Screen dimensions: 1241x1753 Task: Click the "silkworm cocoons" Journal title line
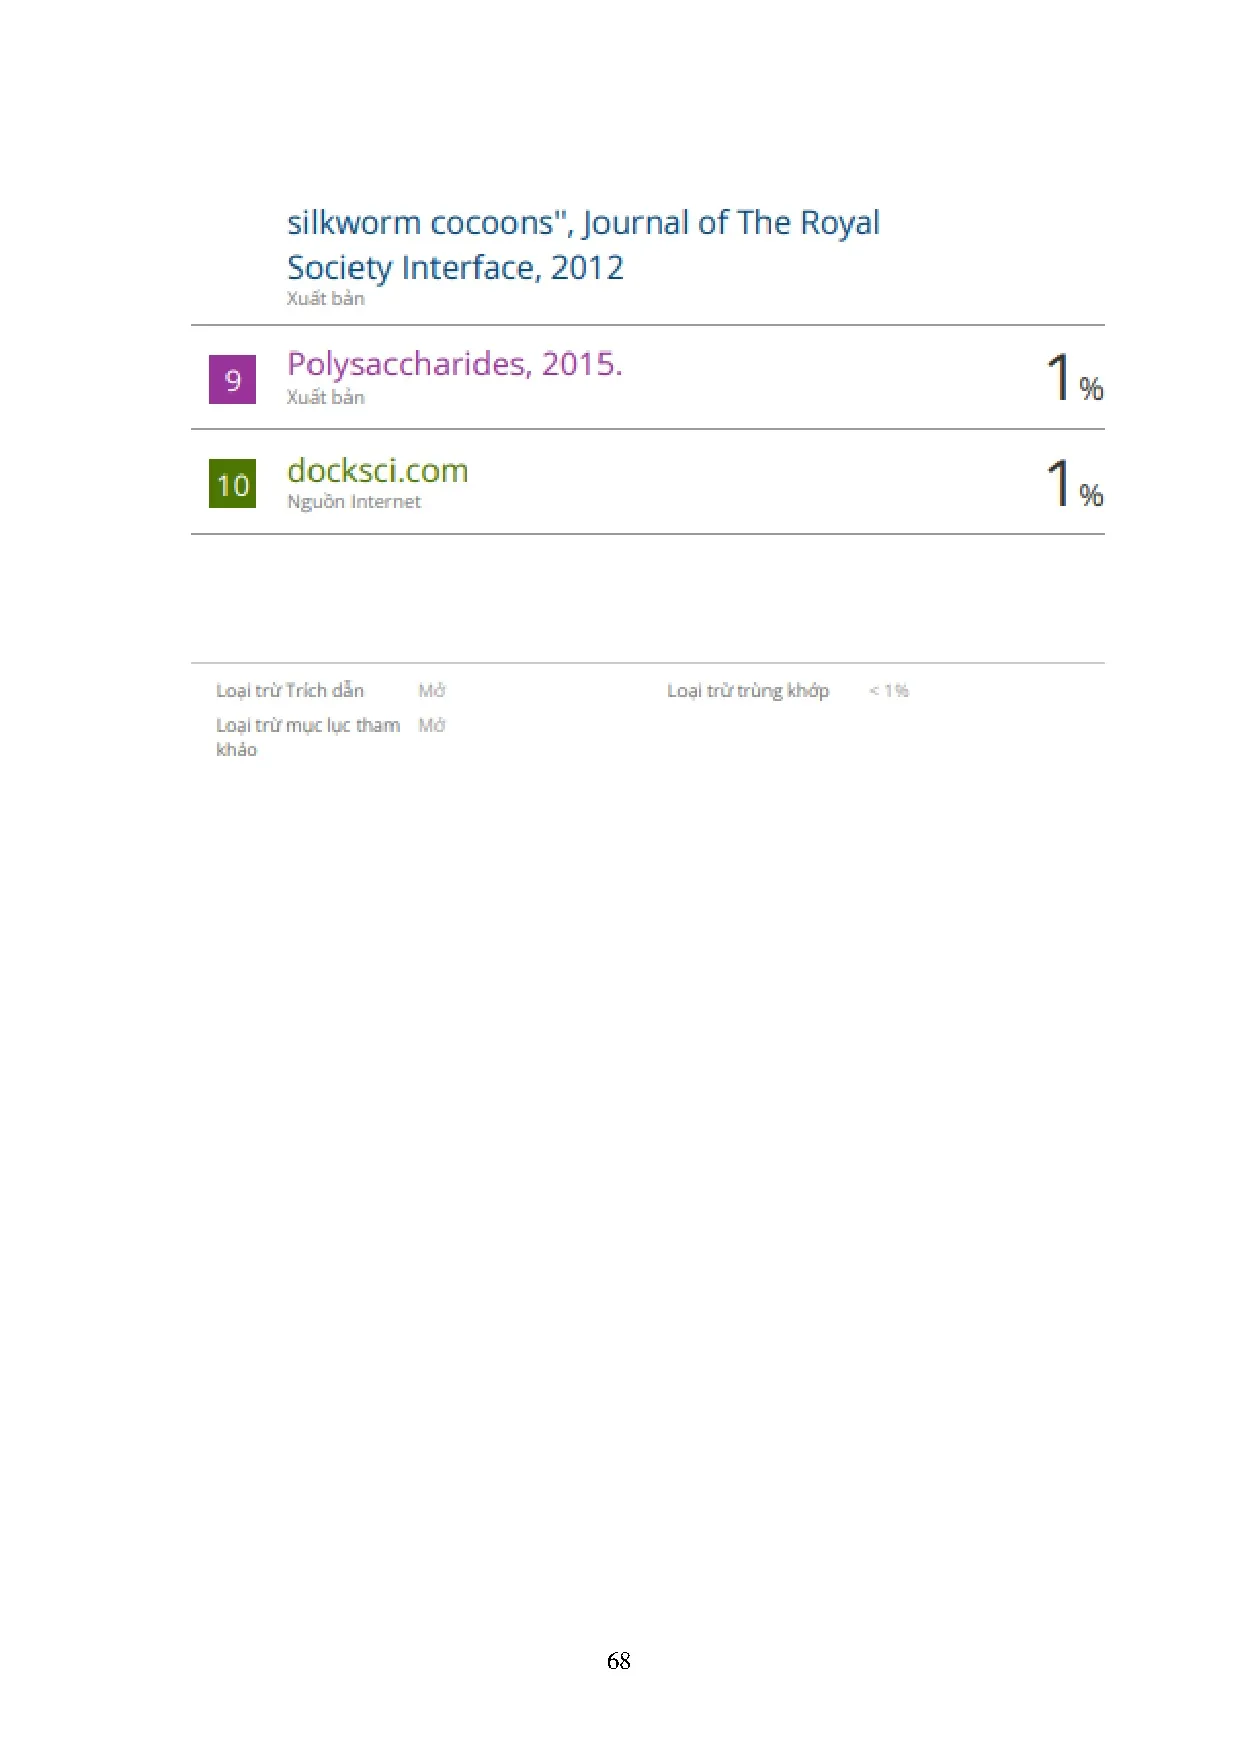[583, 222]
